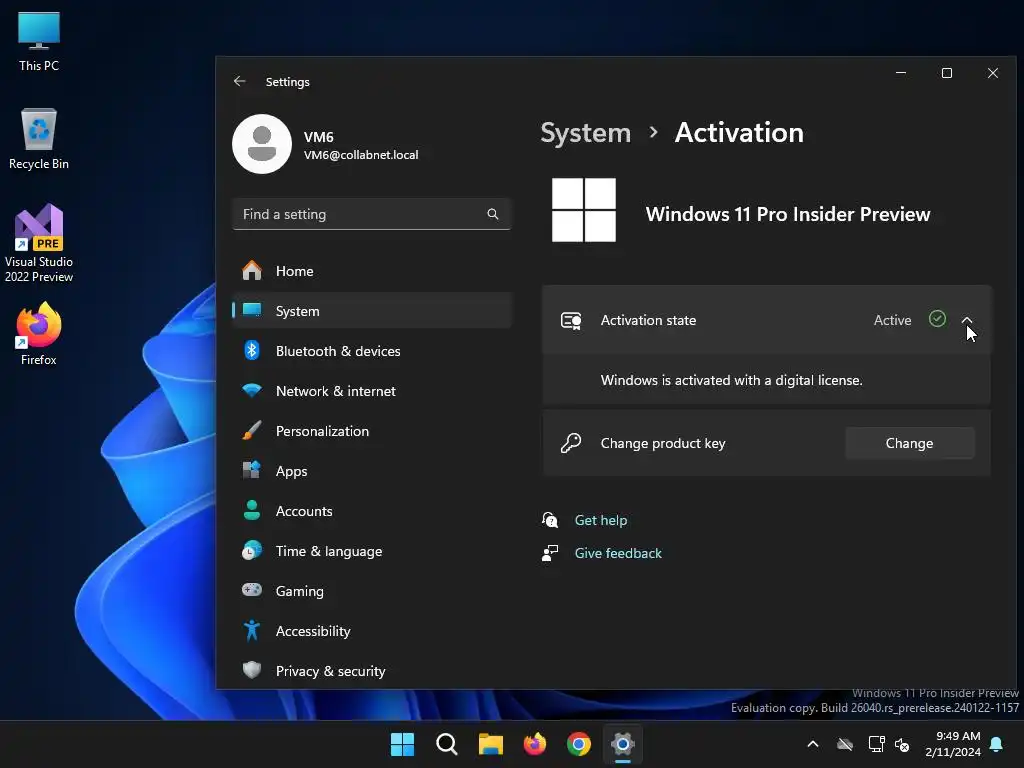This screenshot has height=768, width=1024.
Task: Collapse the Activation state section chevron
Action: 967,320
